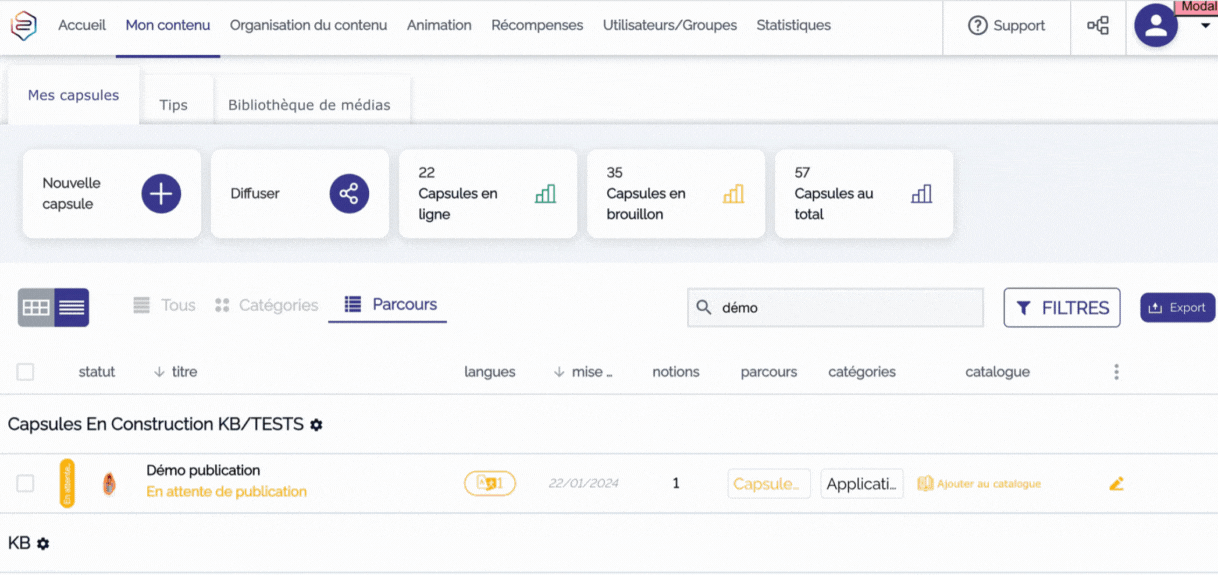Tick checkbox for Démo publication row
The image size is (1218, 575).
[x=26, y=484]
